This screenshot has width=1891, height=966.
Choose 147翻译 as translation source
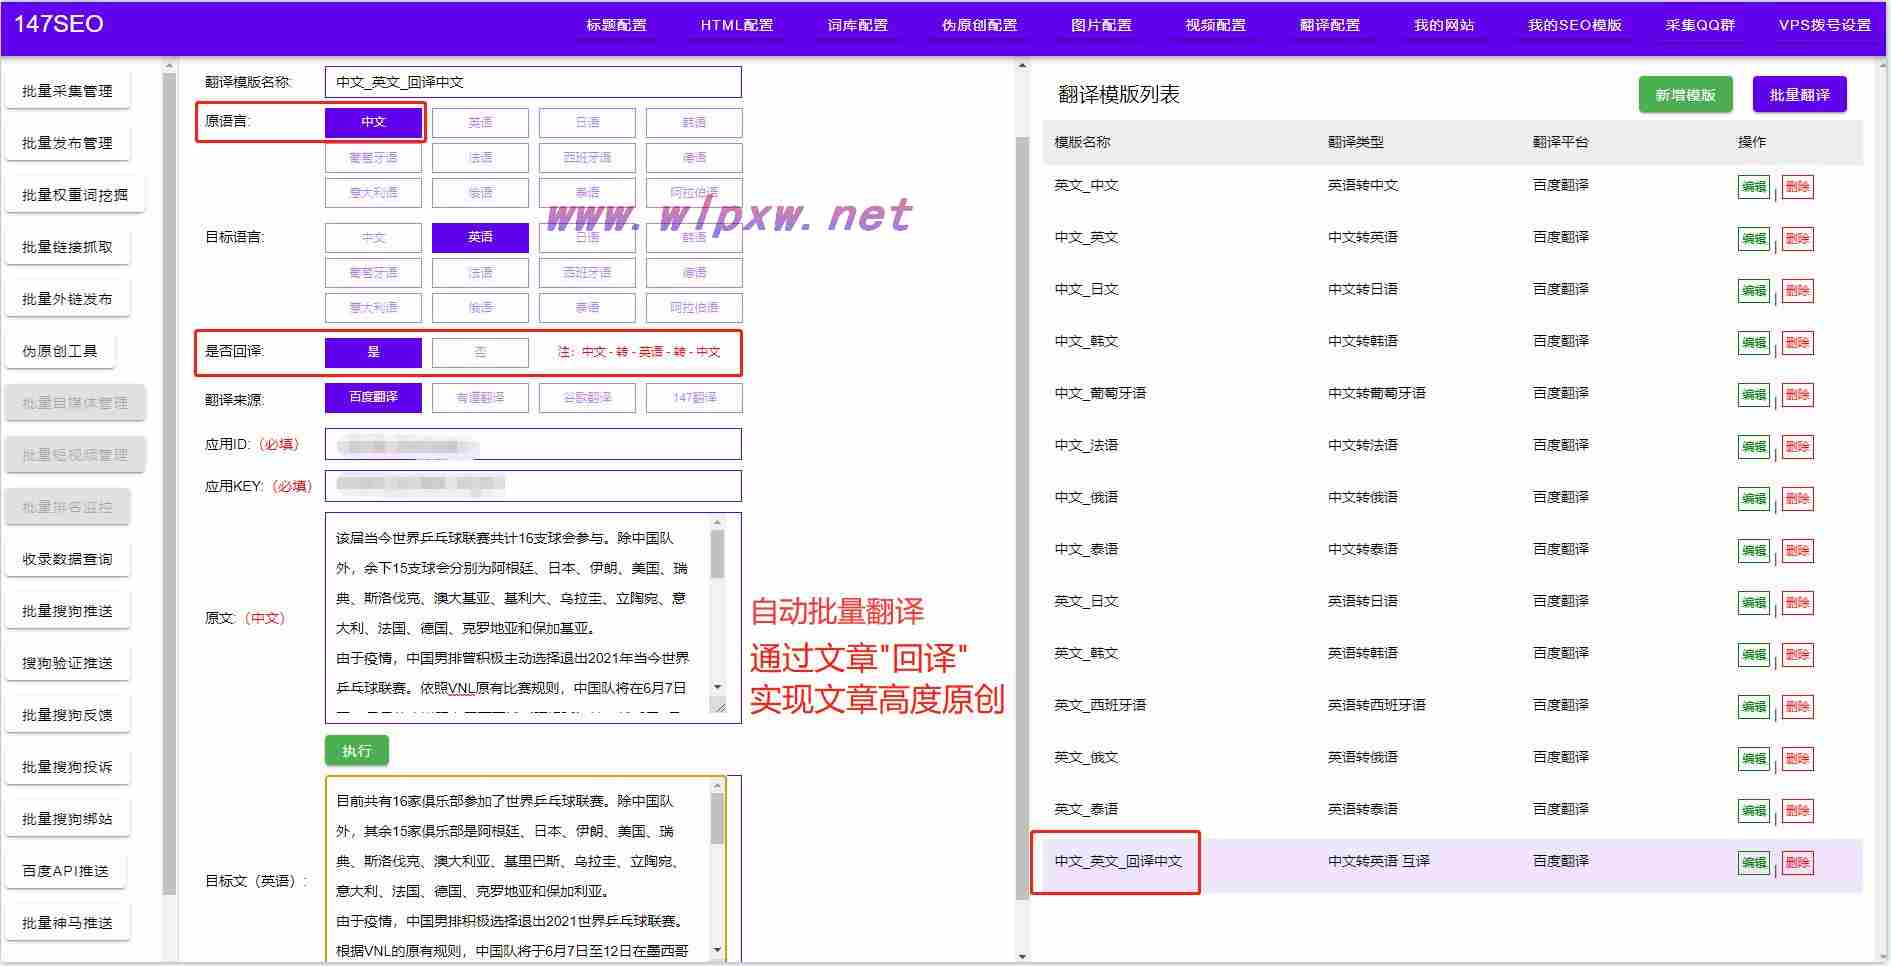click(x=694, y=398)
